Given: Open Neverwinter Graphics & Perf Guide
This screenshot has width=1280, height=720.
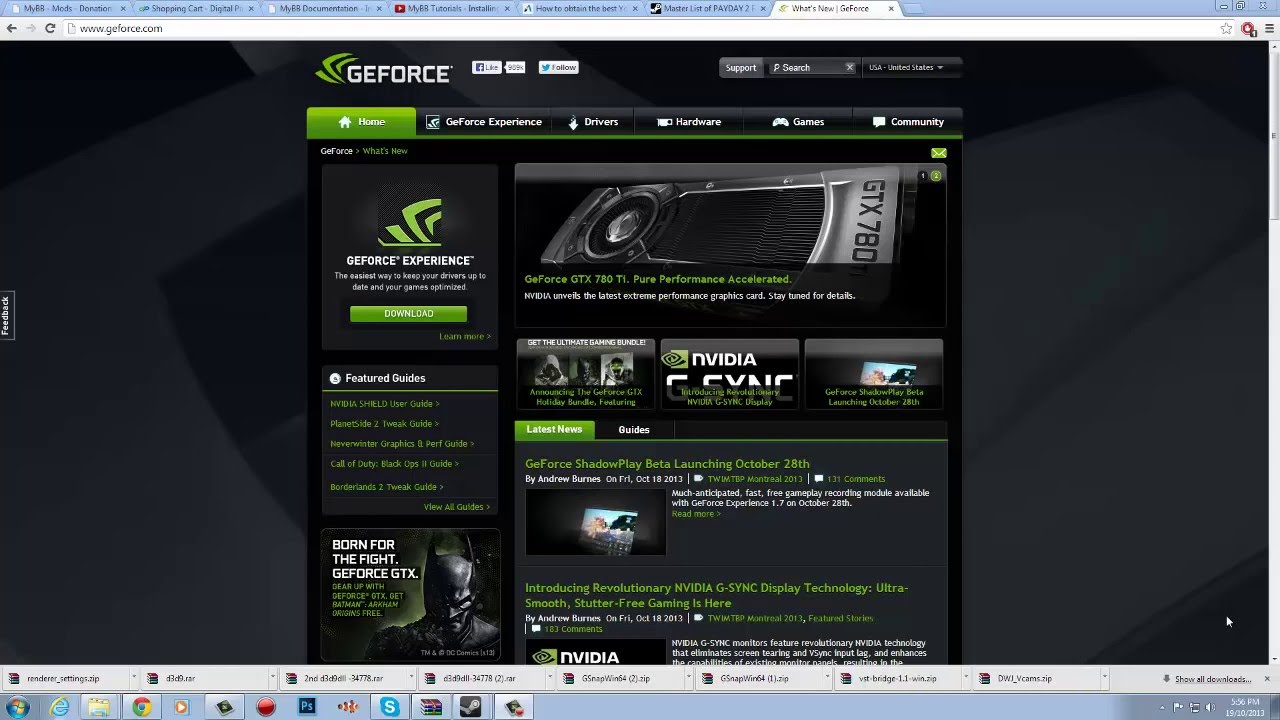Looking at the screenshot, I should pos(402,444).
